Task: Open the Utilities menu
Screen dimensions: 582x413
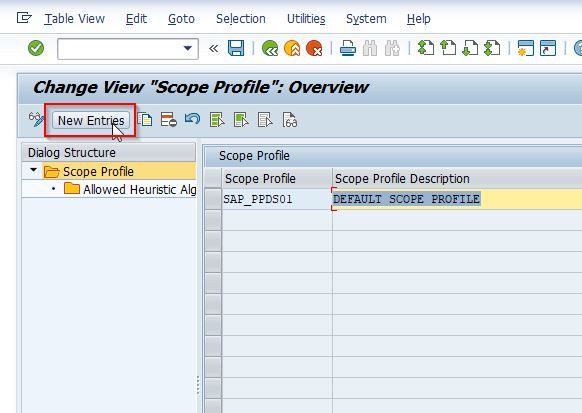Action: point(306,19)
